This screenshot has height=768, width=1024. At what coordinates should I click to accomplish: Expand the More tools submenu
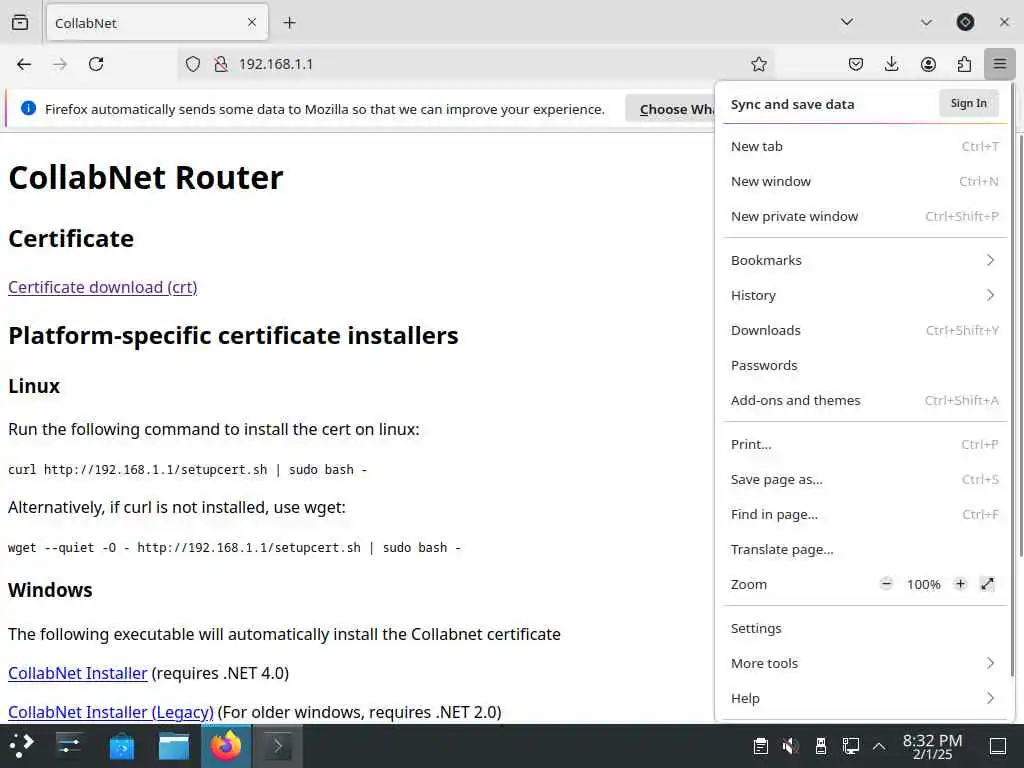click(865, 664)
